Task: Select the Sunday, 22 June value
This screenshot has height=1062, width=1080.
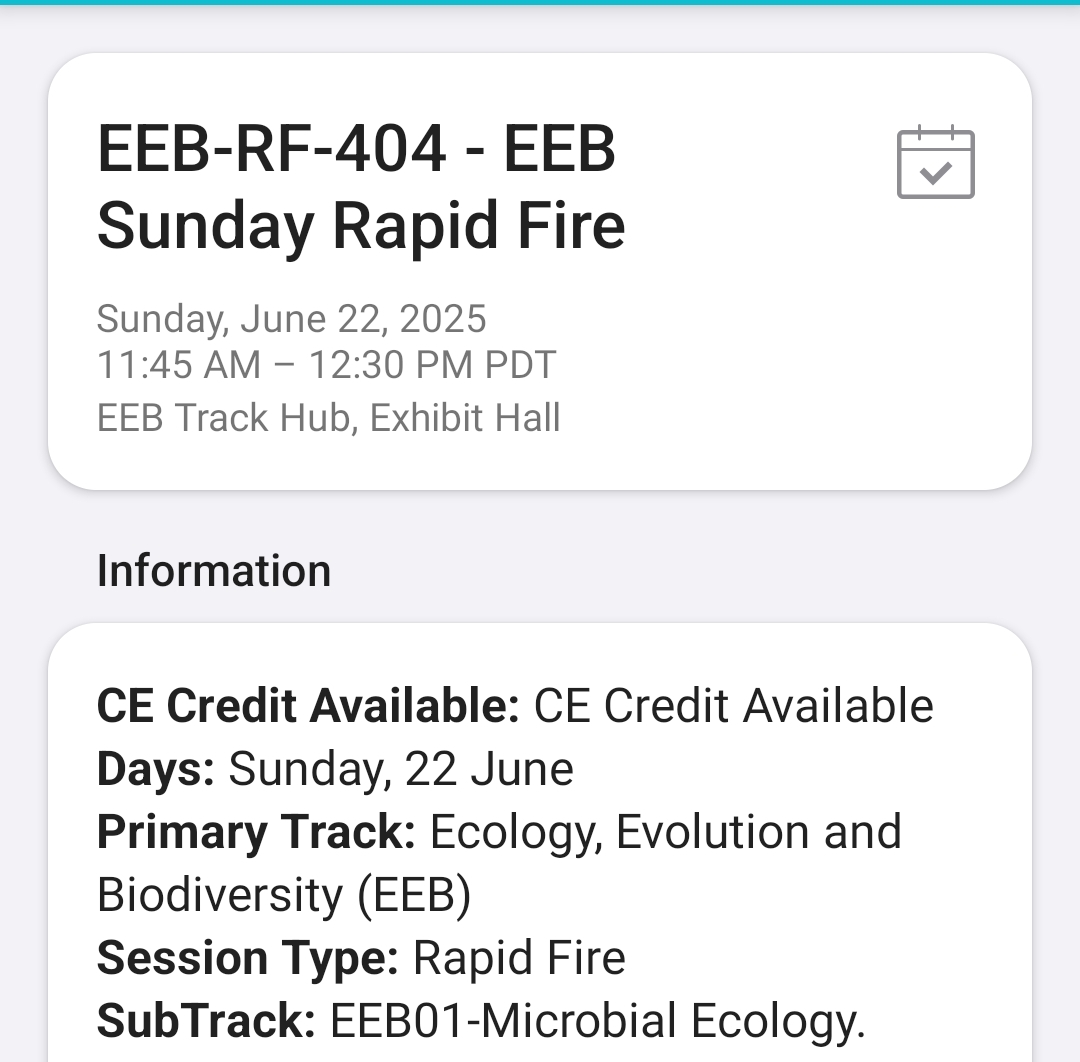Action: click(x=401, y=769)
